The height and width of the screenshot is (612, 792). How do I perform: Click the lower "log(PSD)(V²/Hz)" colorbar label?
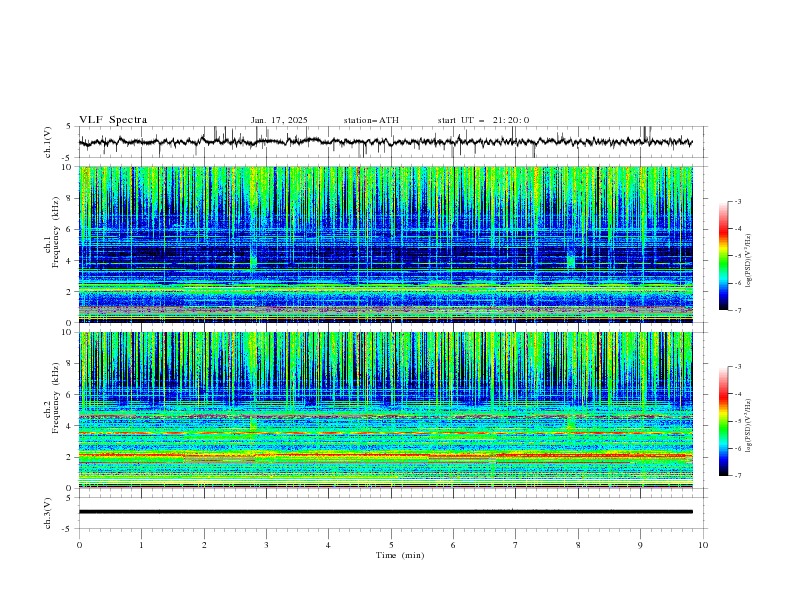(748, 426)
